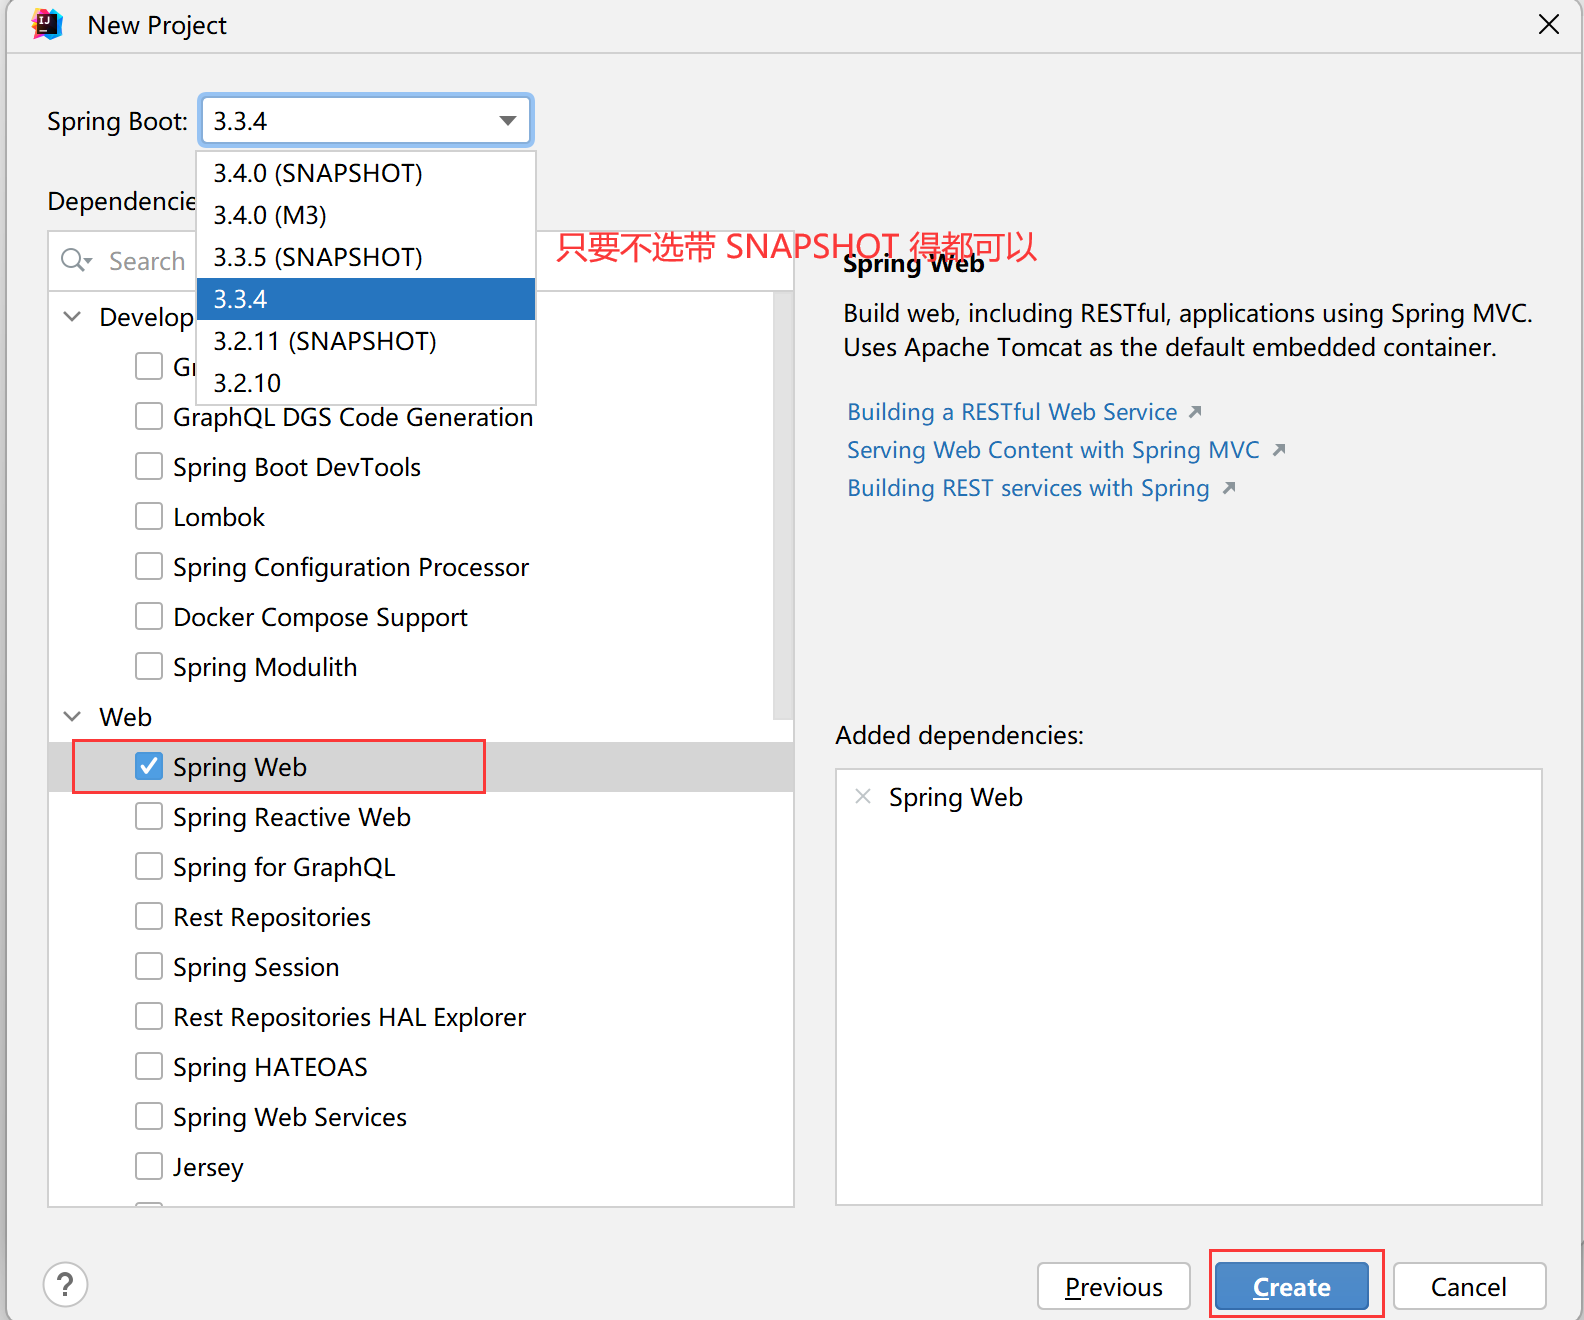Click the Spring Boot version combo field

point(366,121)
